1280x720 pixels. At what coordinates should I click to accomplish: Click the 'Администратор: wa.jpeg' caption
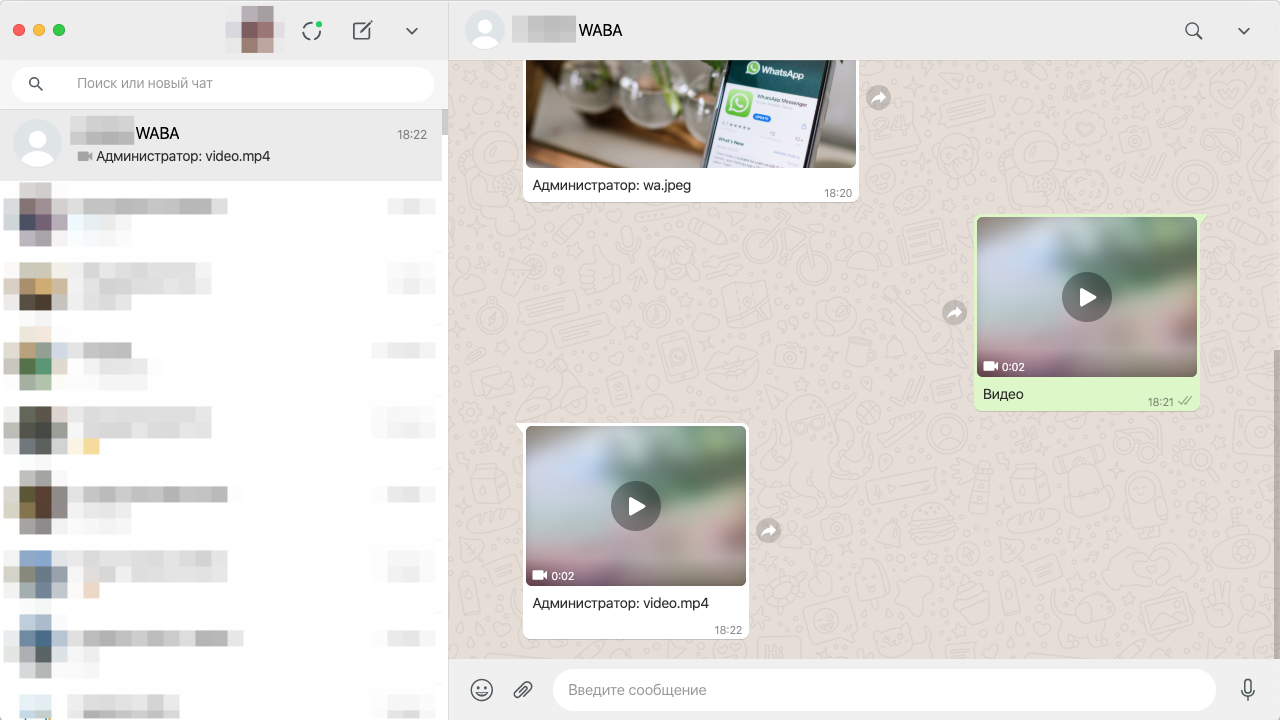612,185
